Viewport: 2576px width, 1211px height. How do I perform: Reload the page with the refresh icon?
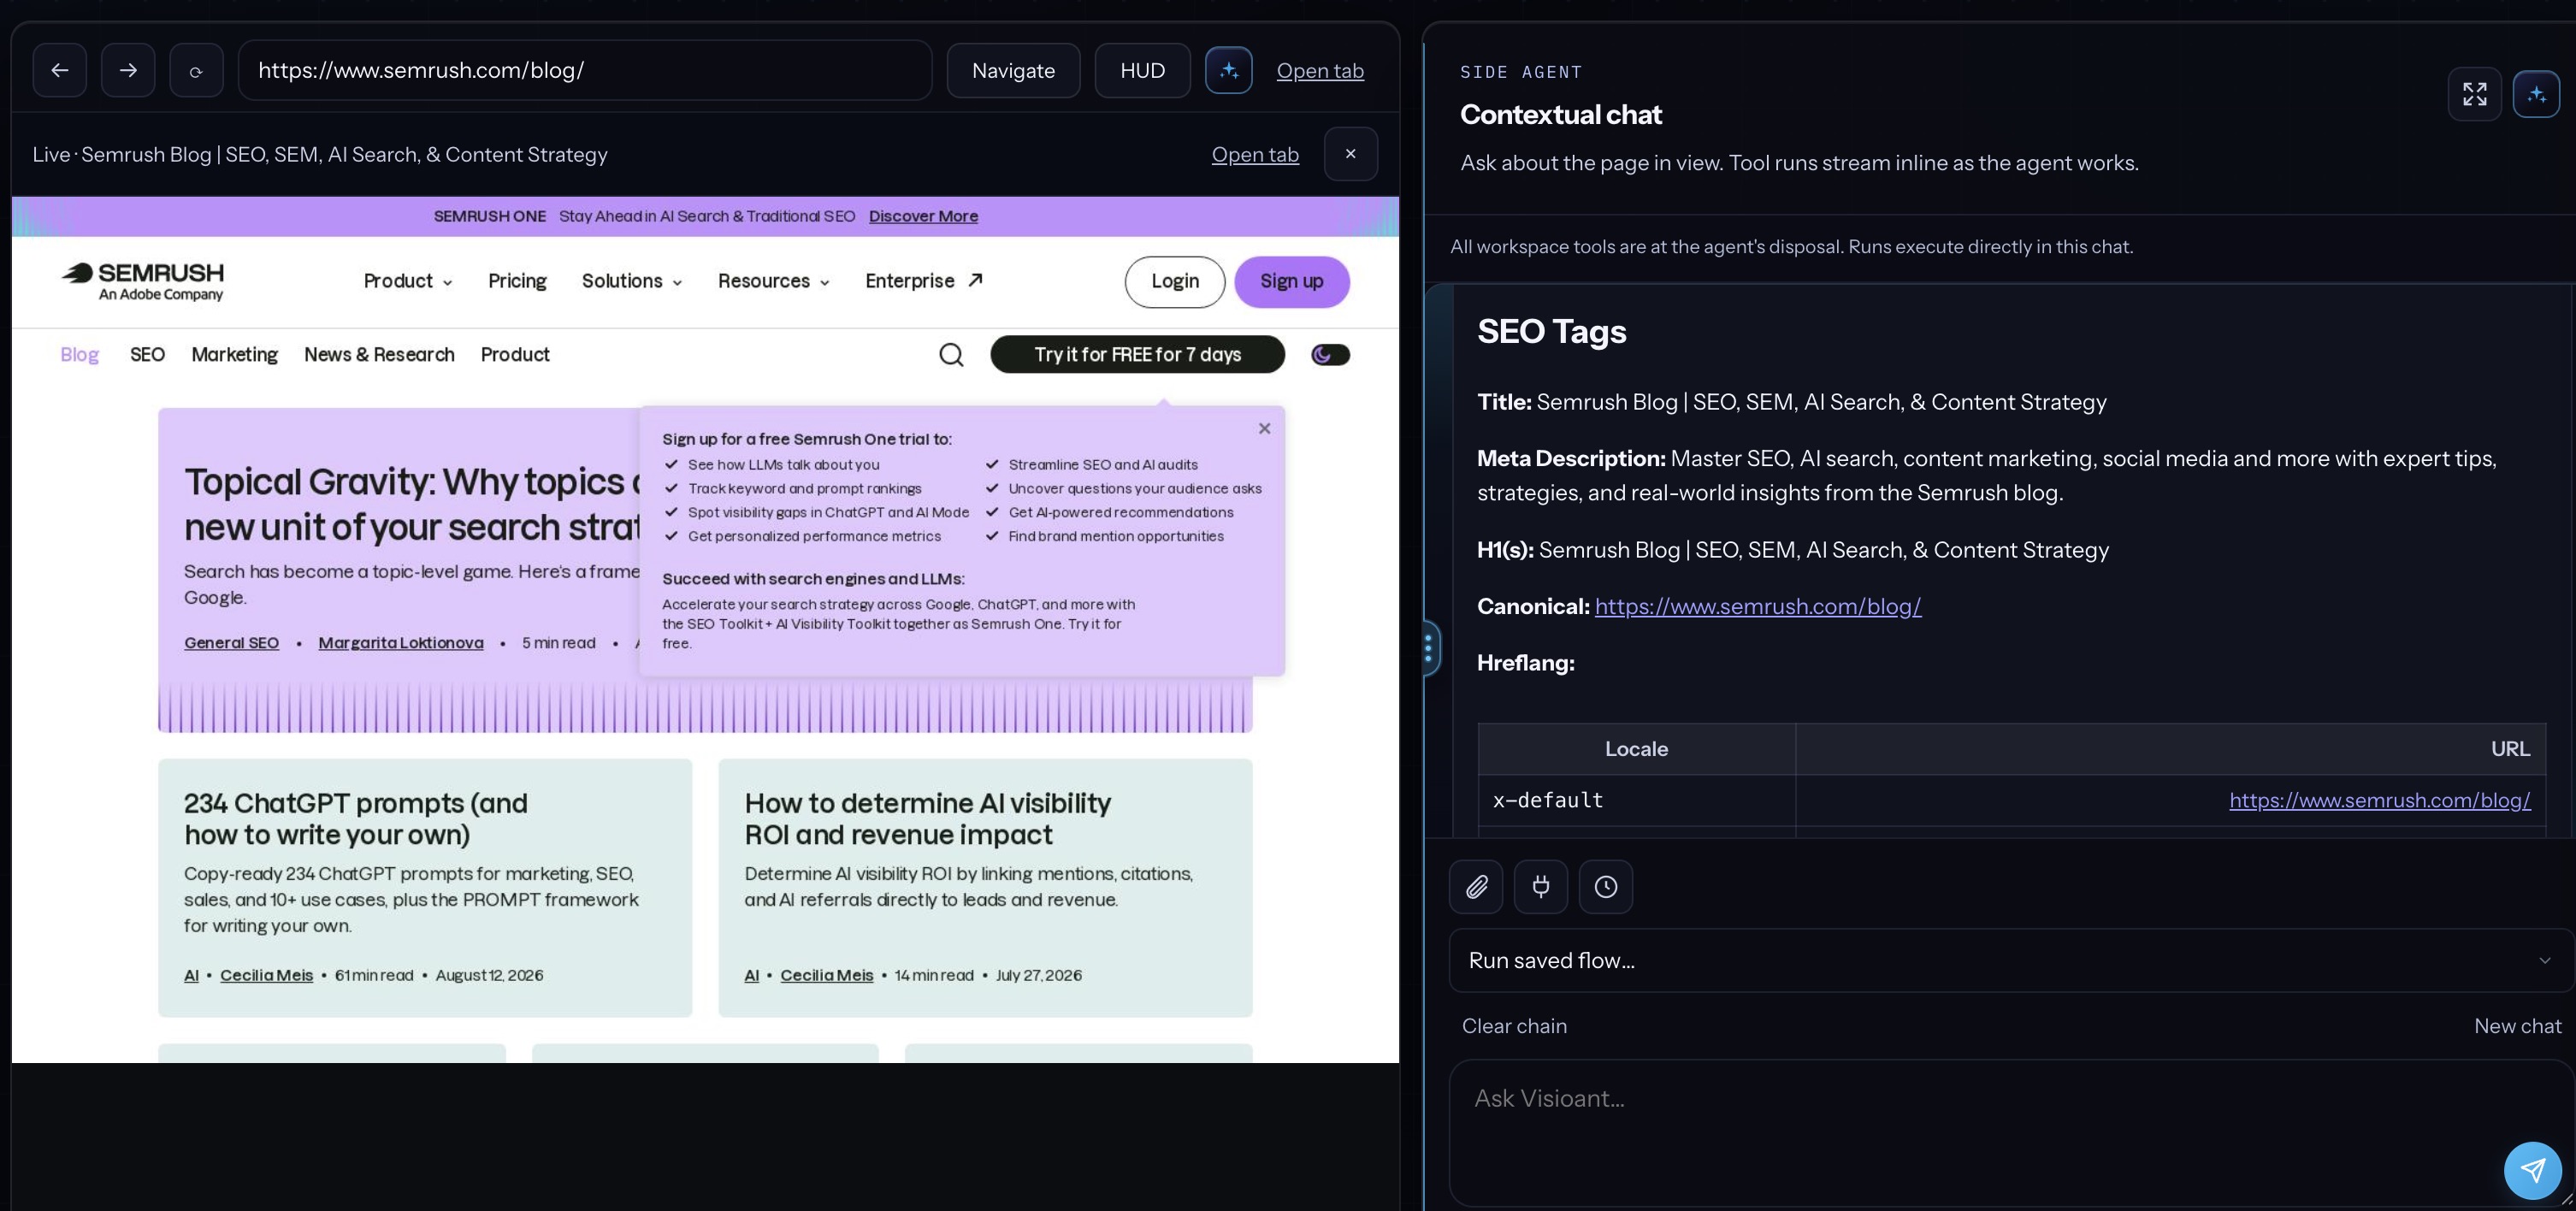pos(196,70)
